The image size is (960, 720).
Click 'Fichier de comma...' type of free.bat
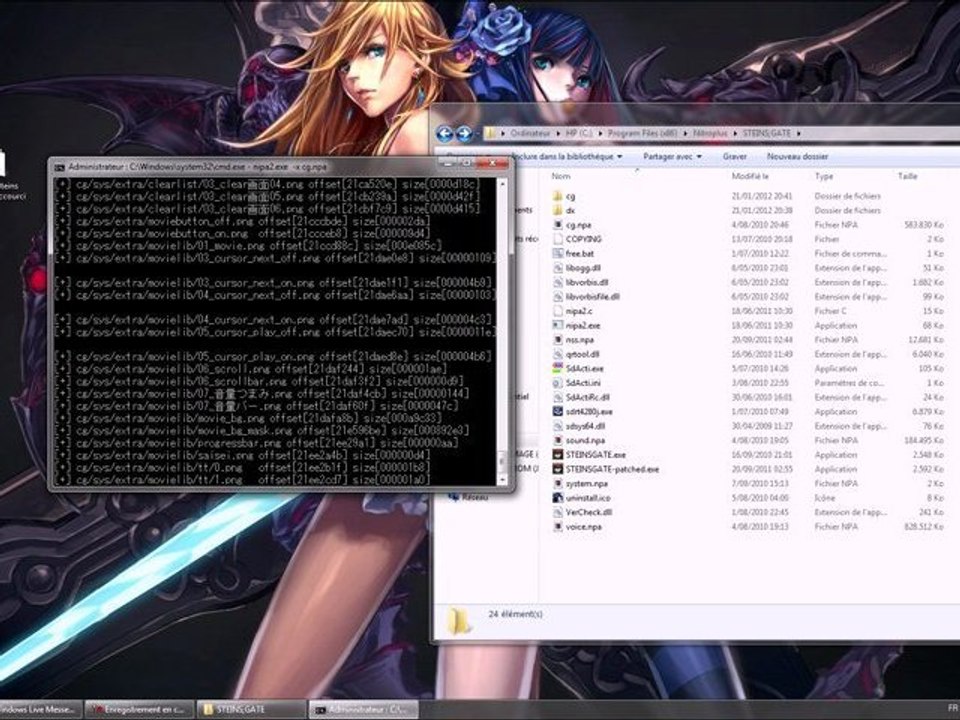[x=850, y=253]
